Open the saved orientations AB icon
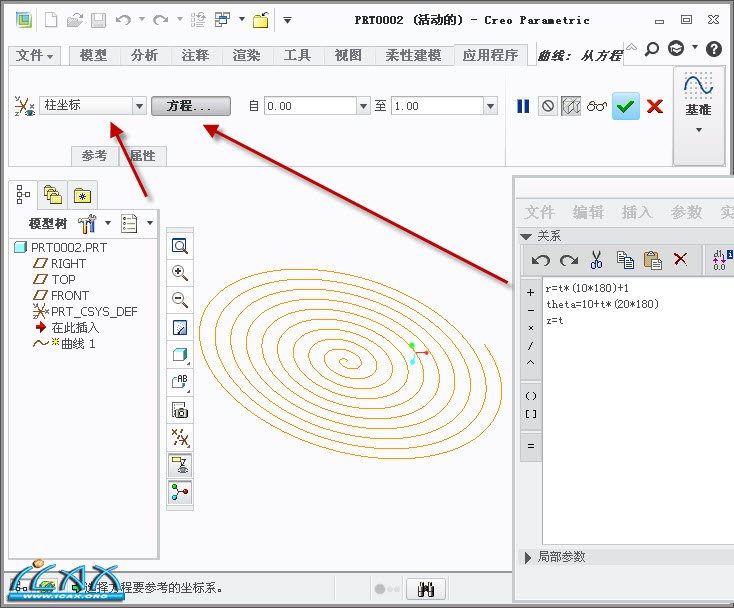This screenshot has width=734, height=608. (180, 382)
